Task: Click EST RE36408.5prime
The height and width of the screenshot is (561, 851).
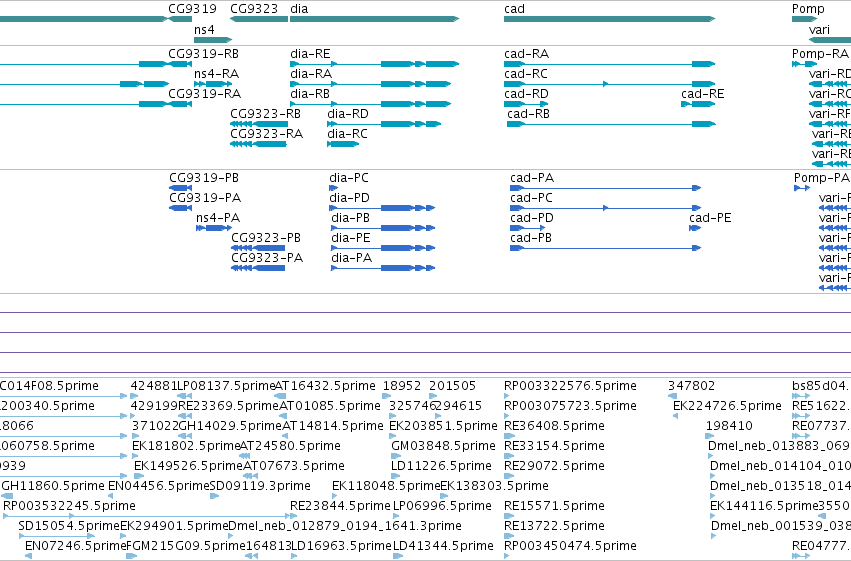Action: coord(554,426)
